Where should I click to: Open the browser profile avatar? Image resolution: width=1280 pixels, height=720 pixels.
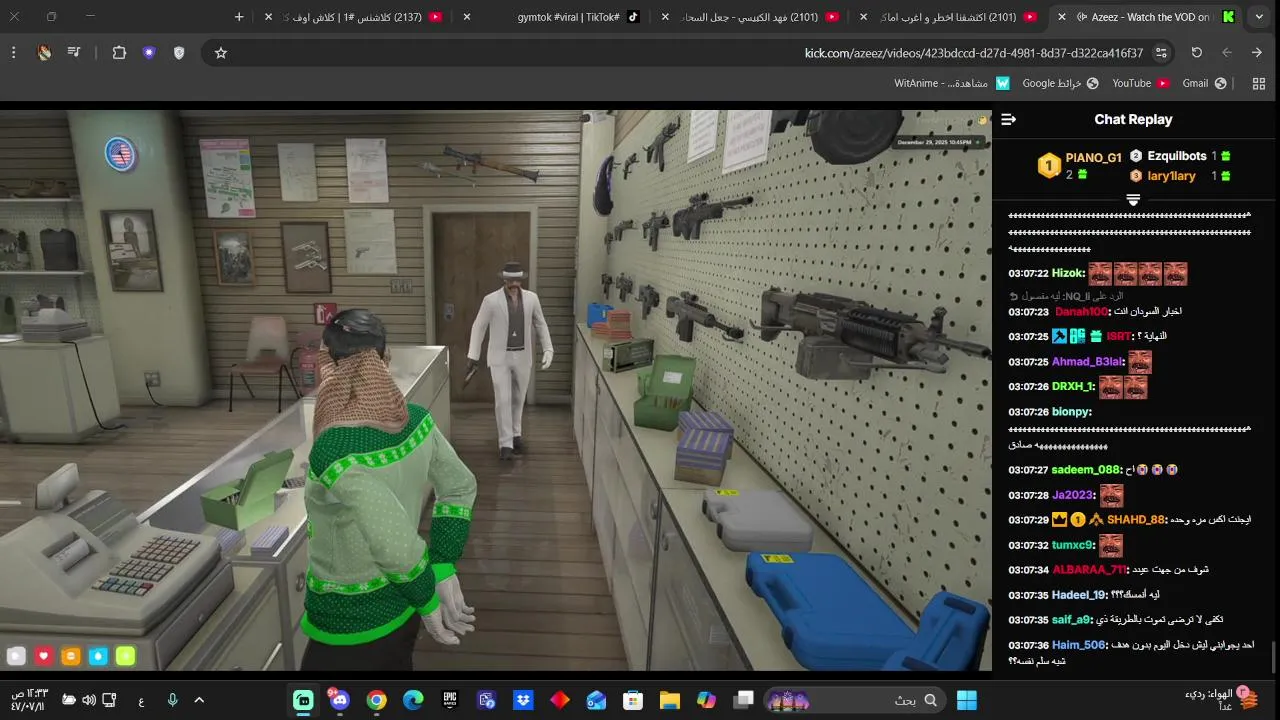tap(44, 53)
